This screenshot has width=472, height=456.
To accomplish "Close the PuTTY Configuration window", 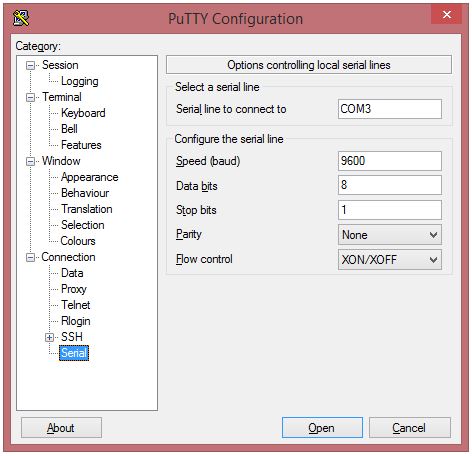I will click(446, 15).
